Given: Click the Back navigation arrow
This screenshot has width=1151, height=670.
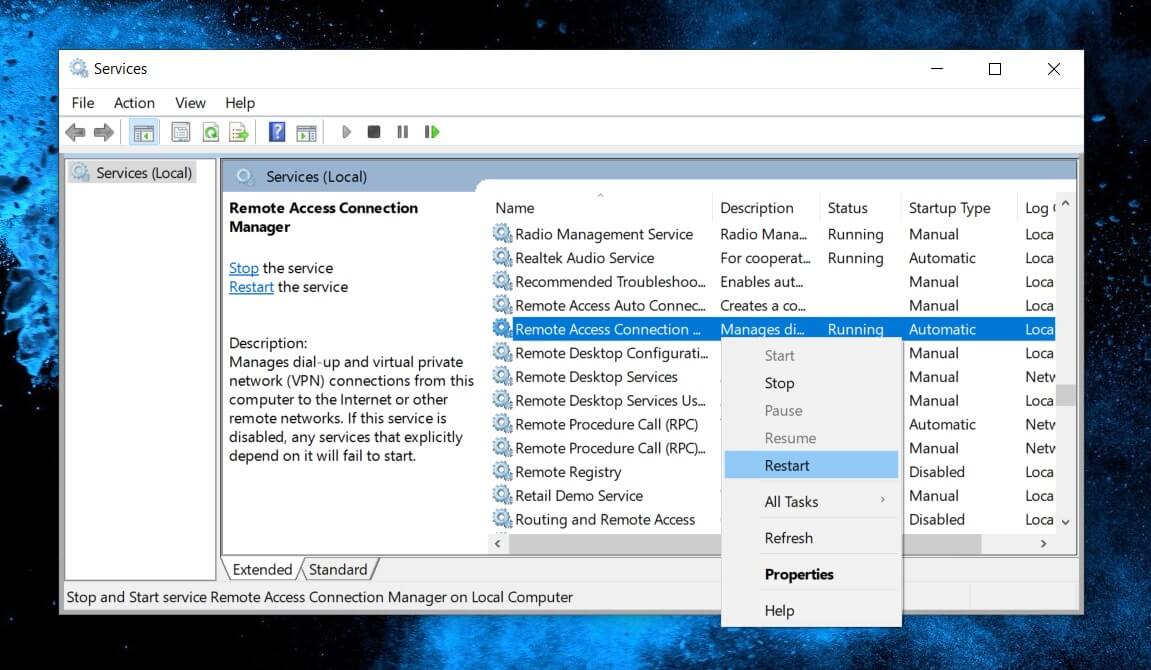Looking at the screenshot, I should click(x=75, y=131).
